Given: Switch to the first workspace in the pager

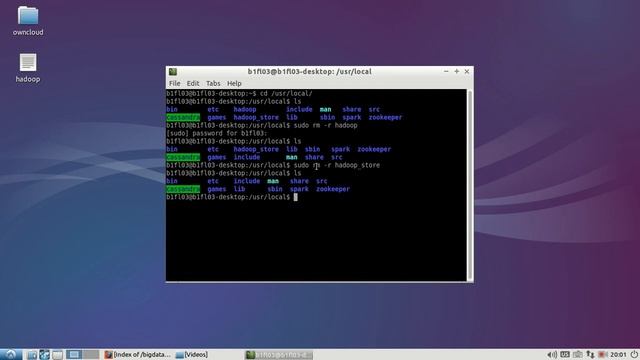Looking at the screenshot, I should (x=74, y=355).
